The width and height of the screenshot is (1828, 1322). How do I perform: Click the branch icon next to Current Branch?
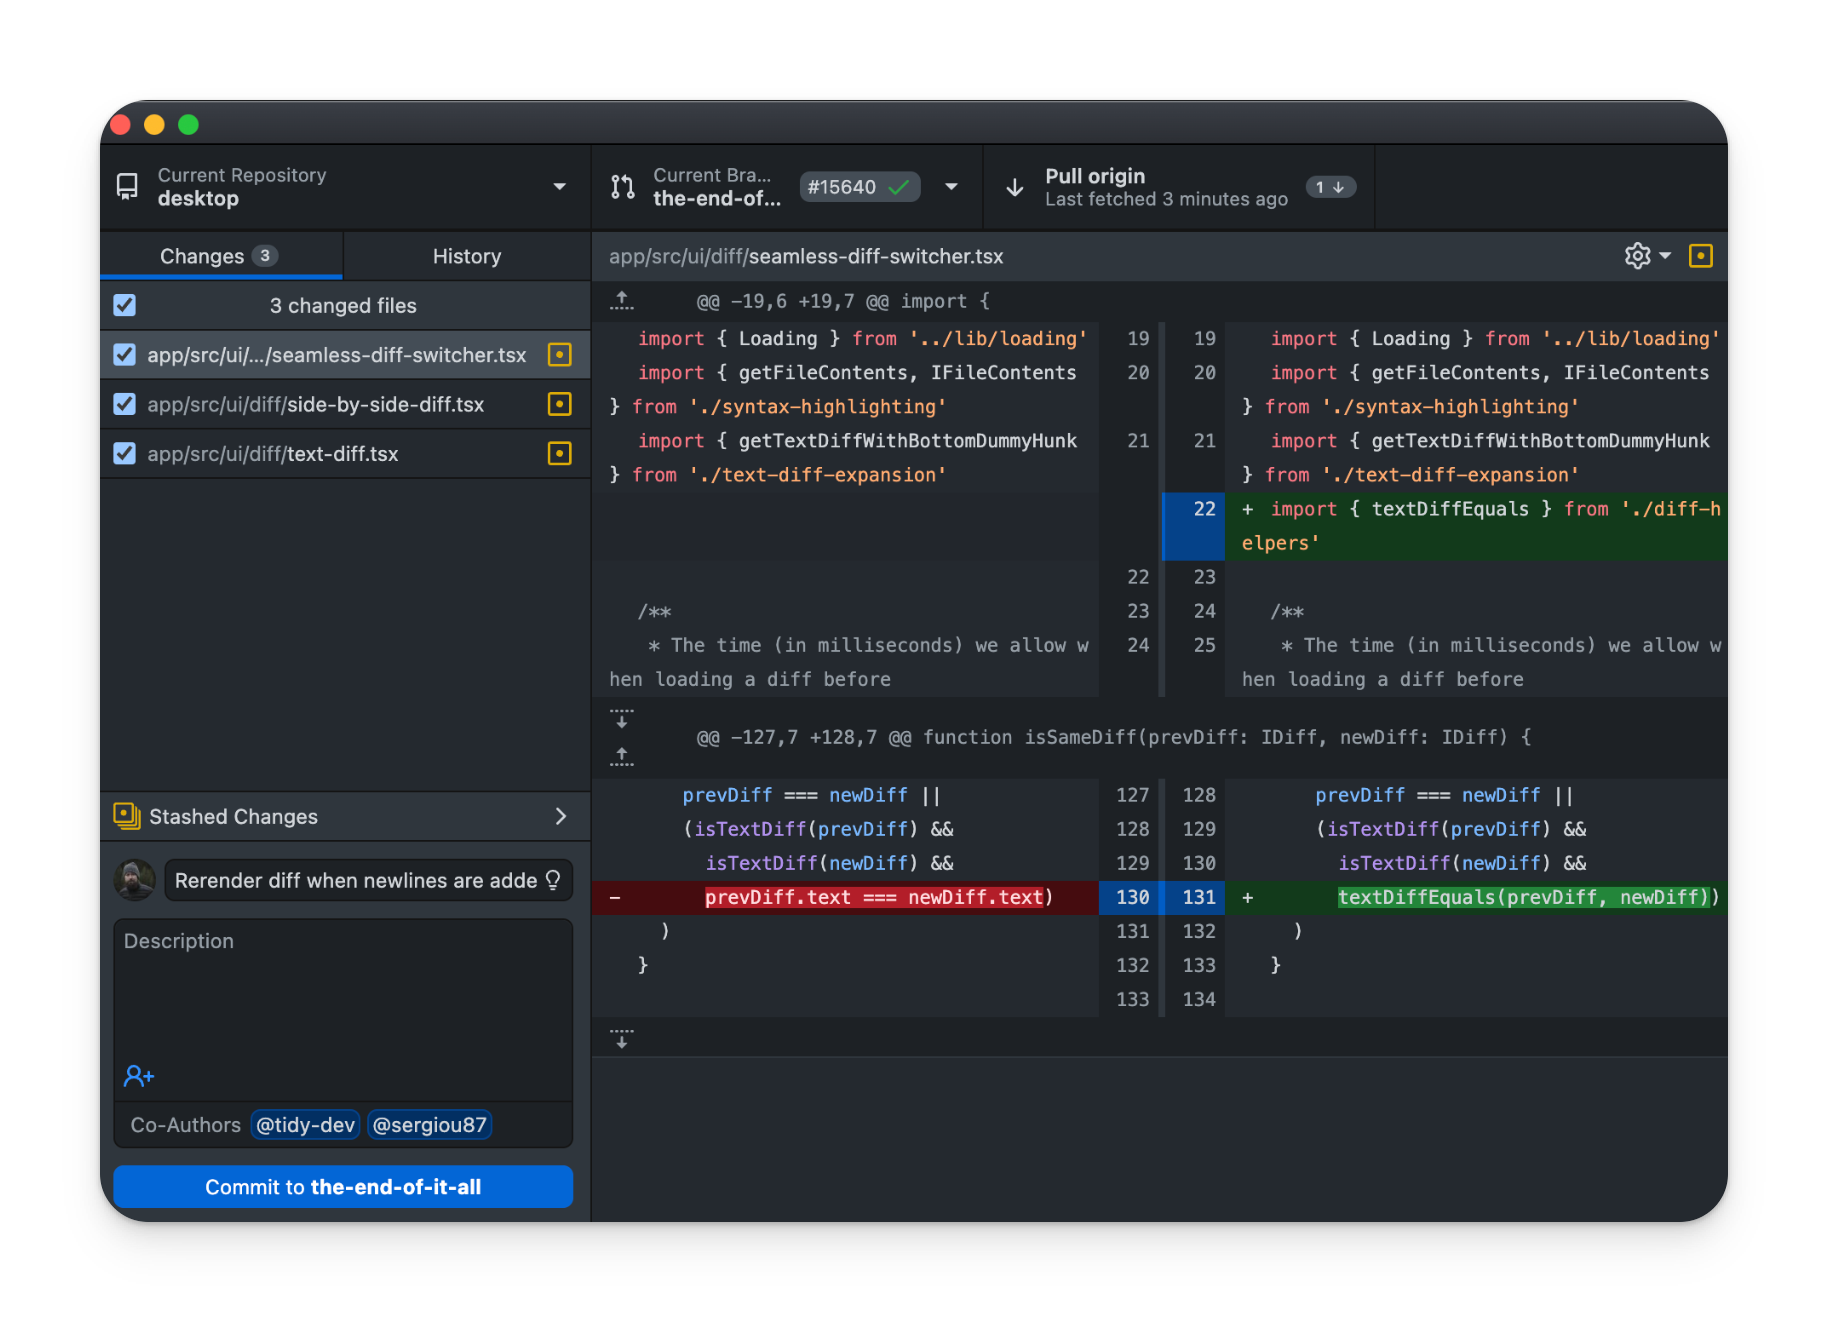click(622, 186)
